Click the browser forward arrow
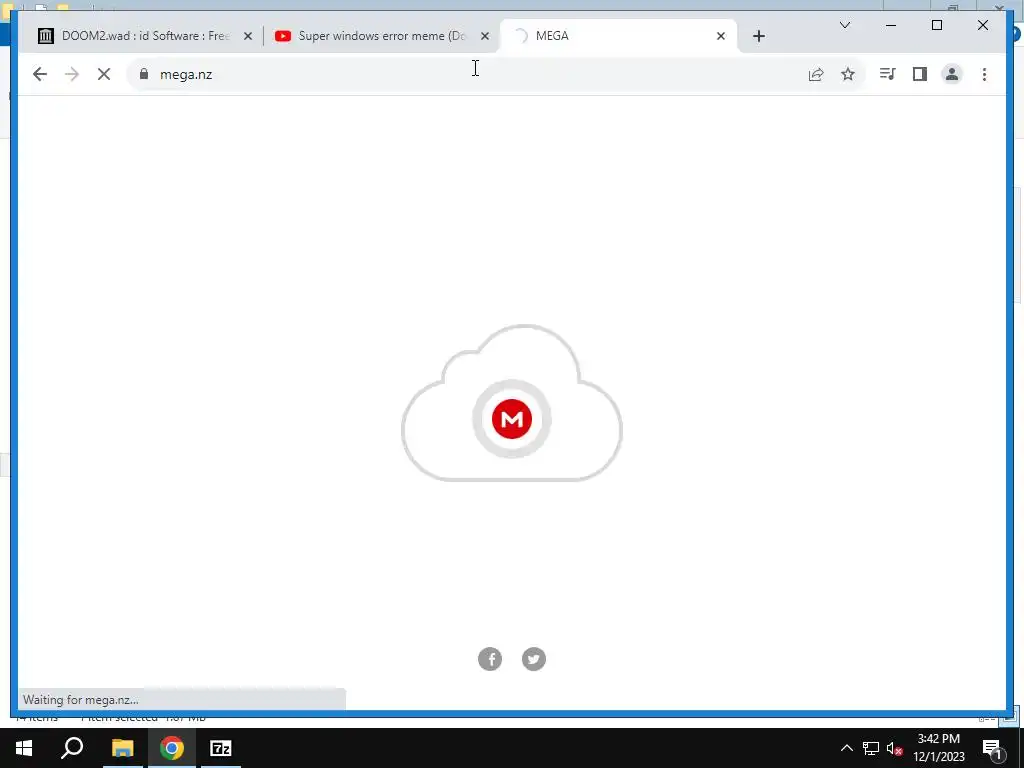 (72, 74)
